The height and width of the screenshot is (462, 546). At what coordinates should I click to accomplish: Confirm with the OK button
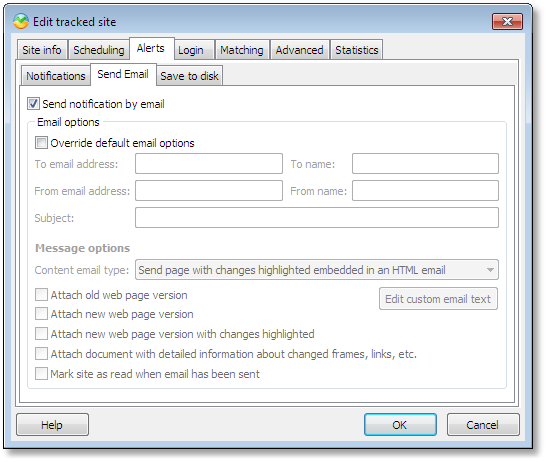pos(400,425)
